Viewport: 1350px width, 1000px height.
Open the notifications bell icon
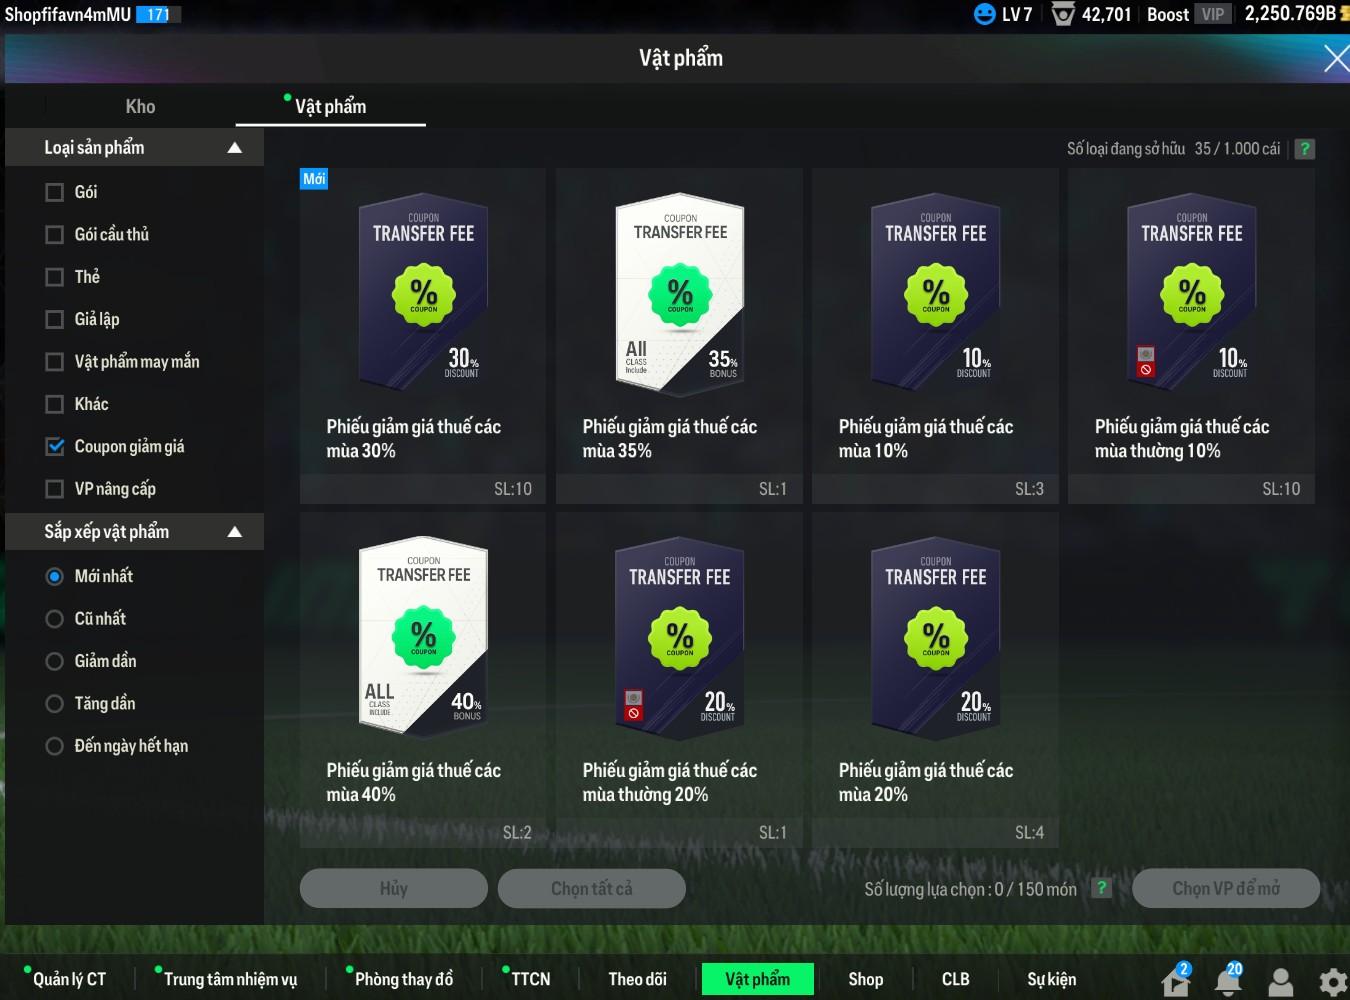pos(1228,981)
